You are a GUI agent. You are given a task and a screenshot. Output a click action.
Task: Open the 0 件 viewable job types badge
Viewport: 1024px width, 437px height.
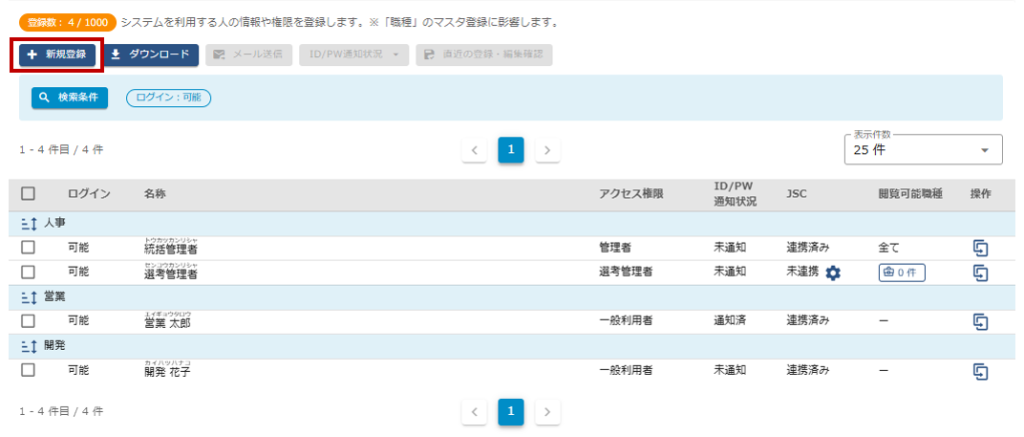click(x=901, y=272)
